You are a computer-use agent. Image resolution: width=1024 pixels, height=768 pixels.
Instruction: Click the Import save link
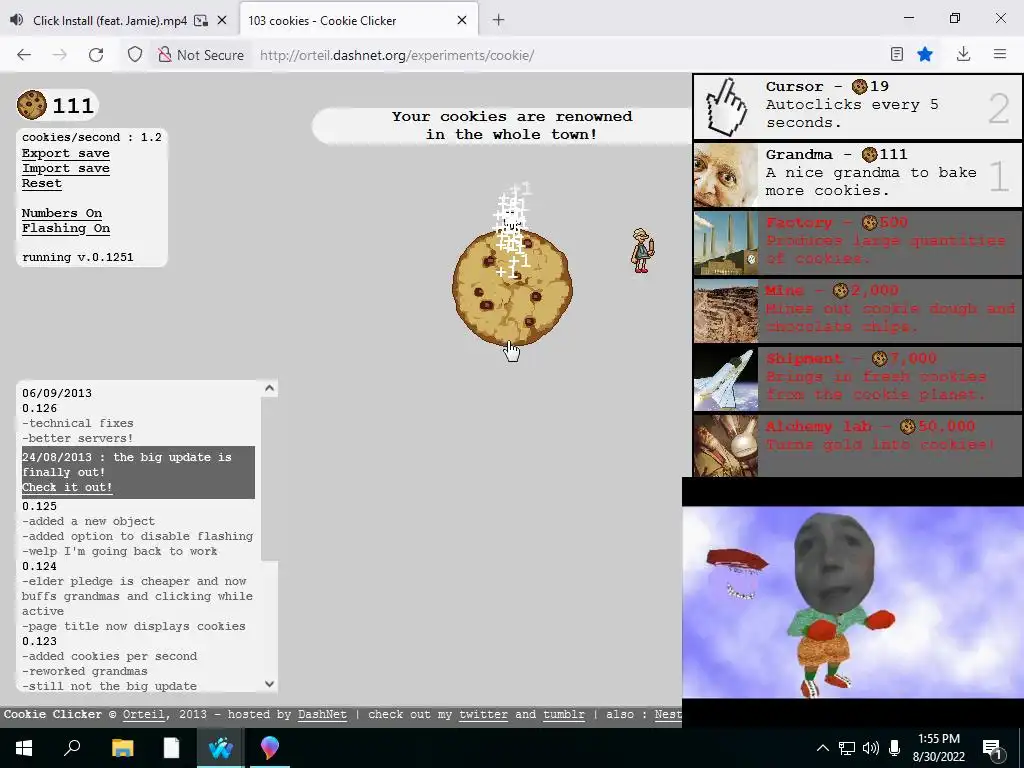66,168
